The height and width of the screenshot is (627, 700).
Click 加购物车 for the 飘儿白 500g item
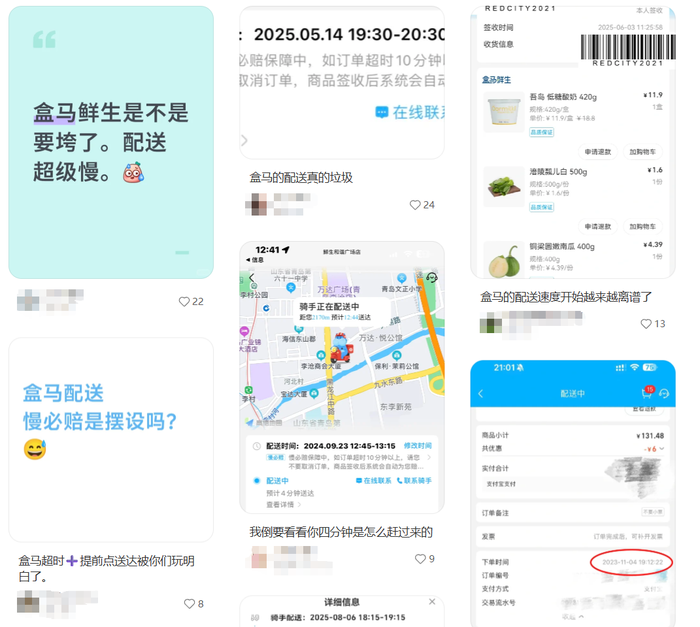[x=642, y=226]
